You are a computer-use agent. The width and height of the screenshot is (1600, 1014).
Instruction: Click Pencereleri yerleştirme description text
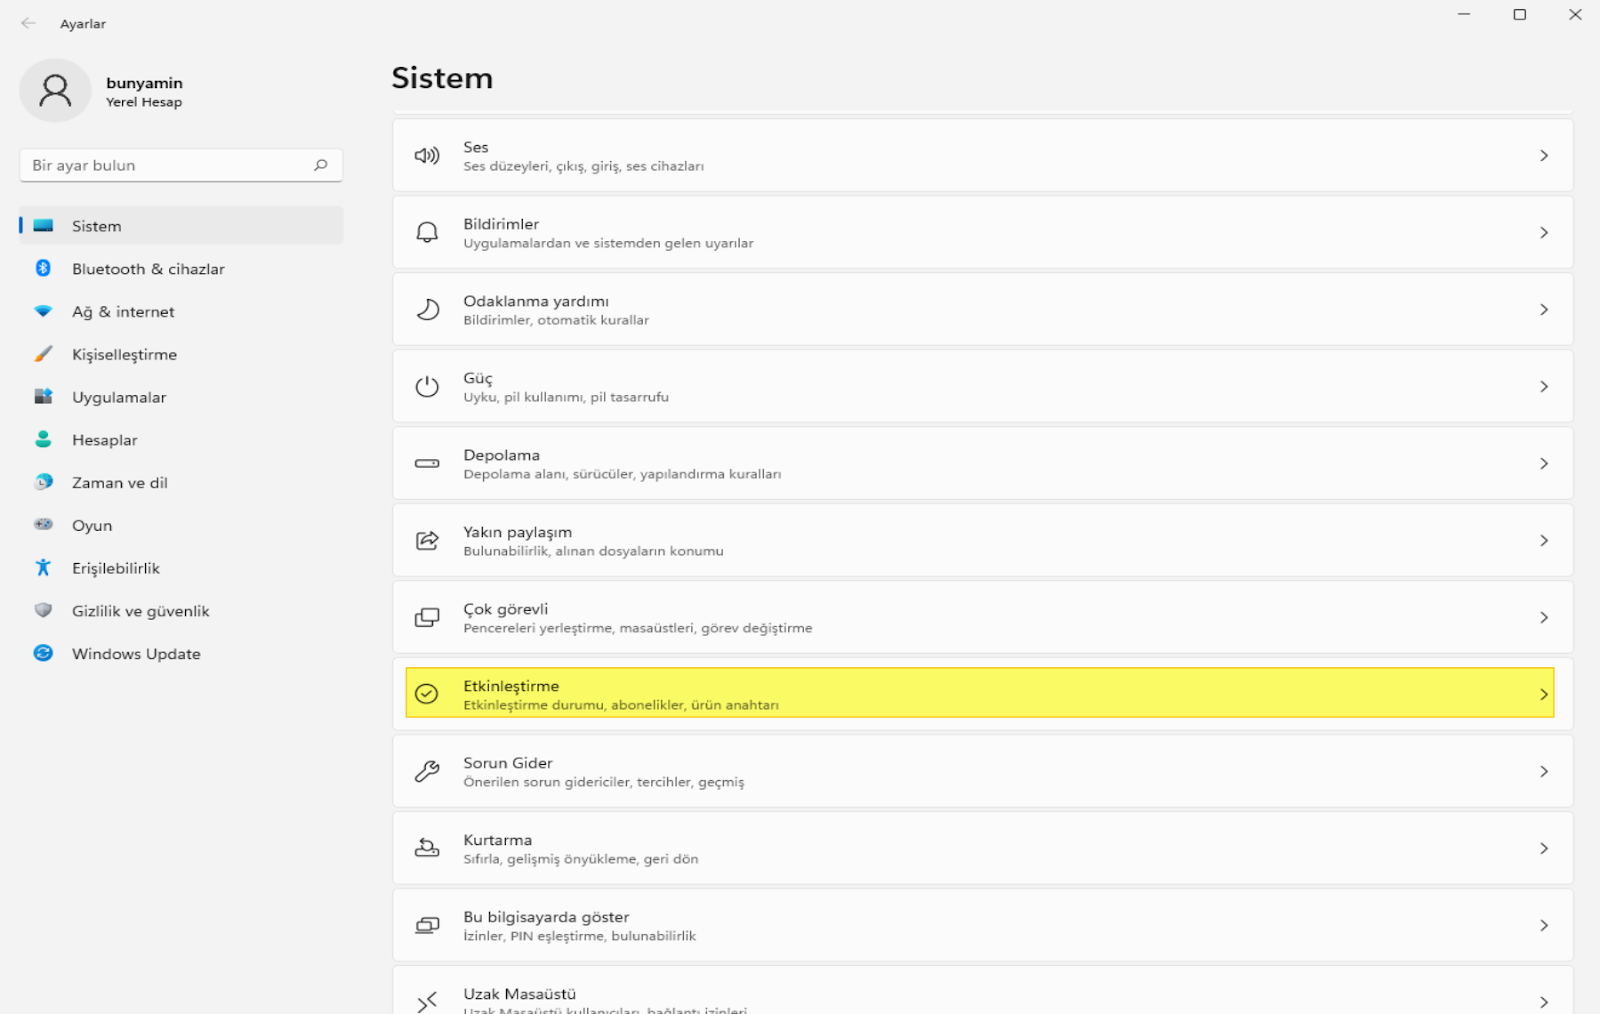(x=638, y=628)
